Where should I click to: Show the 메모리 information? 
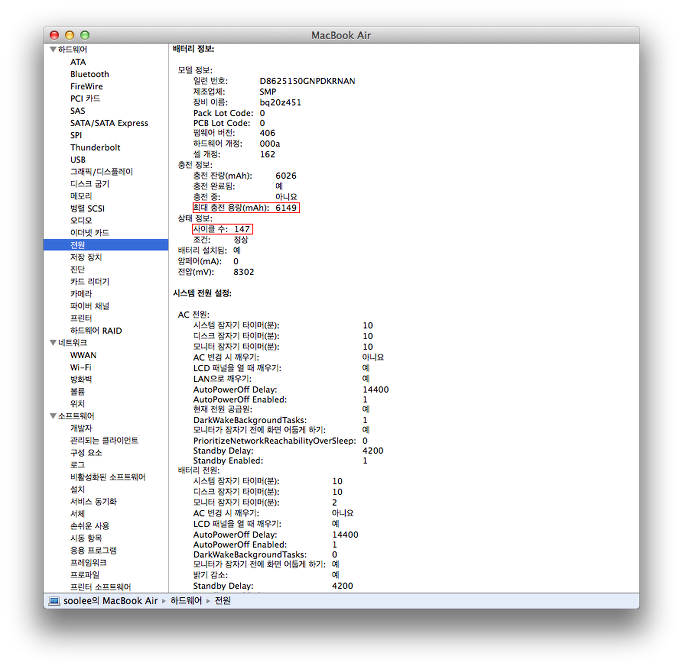click(81, 196)
